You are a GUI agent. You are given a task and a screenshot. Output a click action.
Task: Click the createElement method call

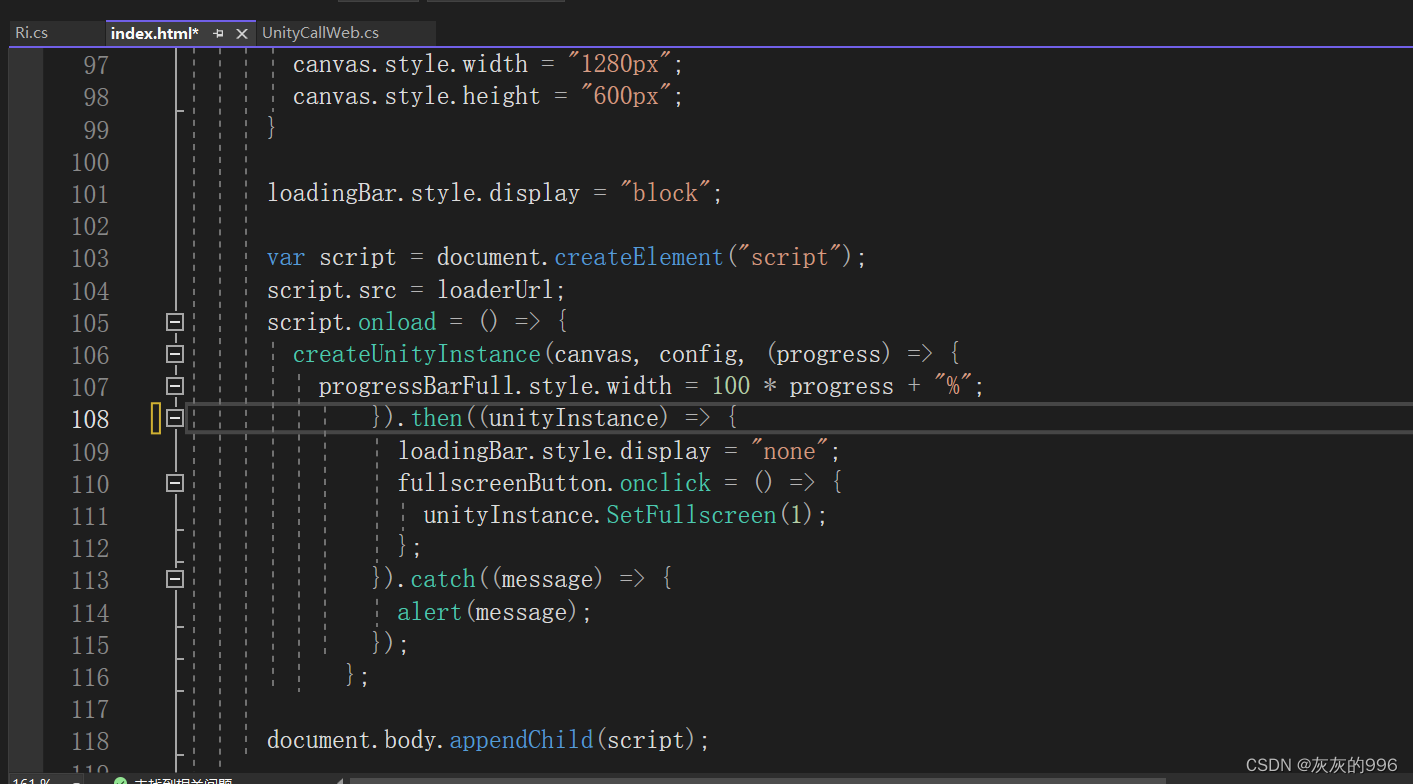[x=639, y=257]
